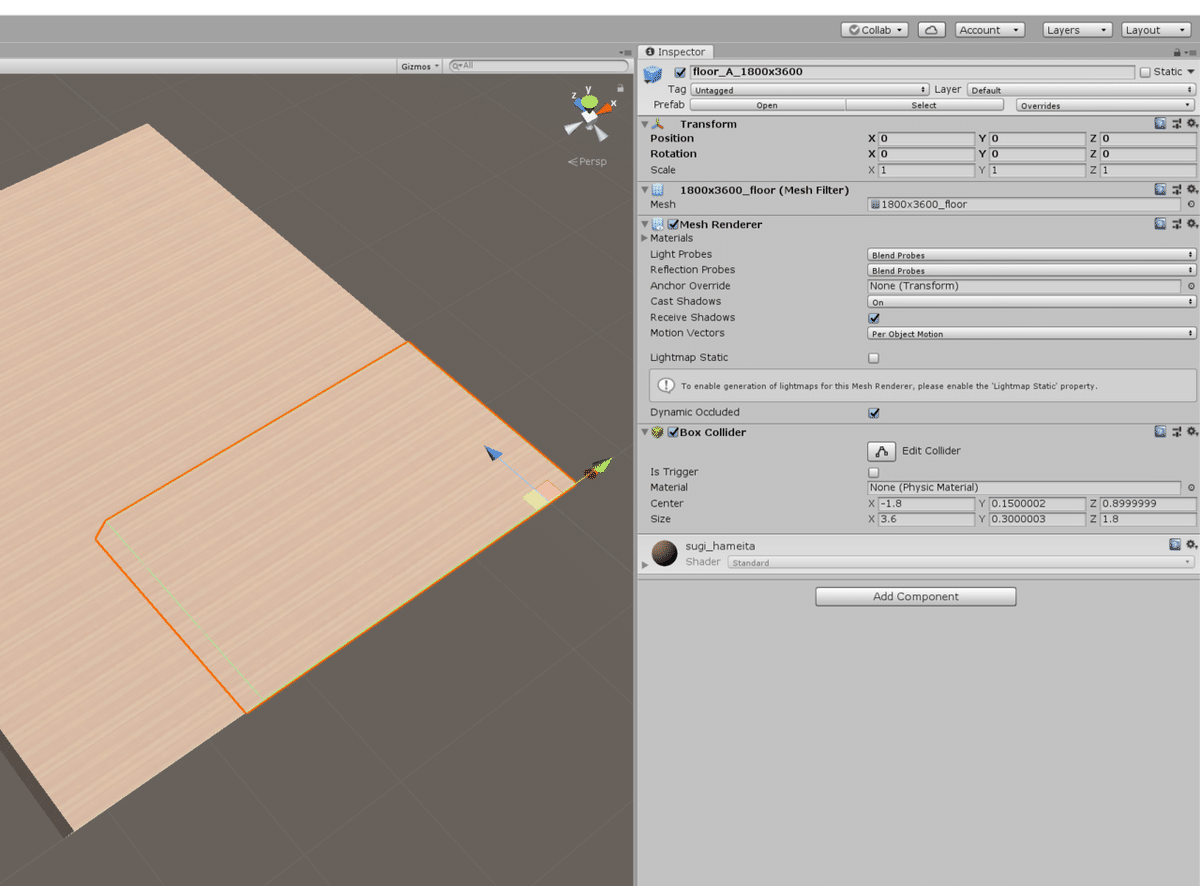Open Transform component help reference icon

coord(1160,124)
